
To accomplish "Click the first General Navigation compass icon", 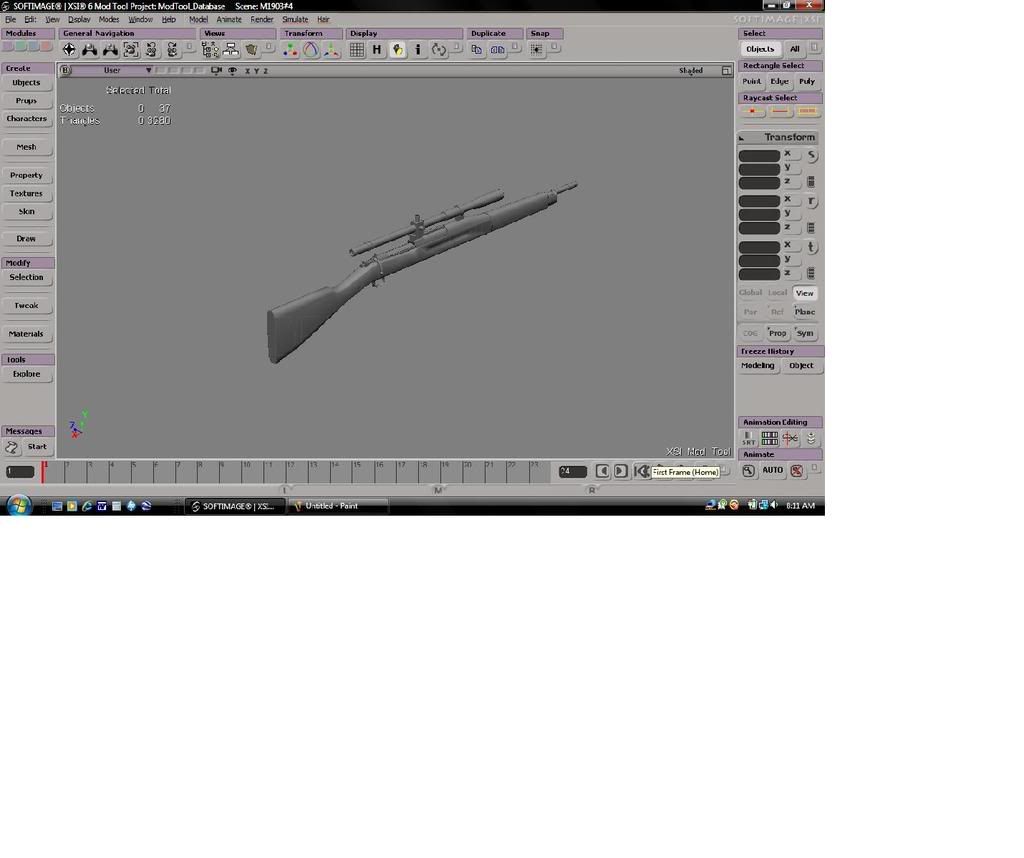I will 69,50.
